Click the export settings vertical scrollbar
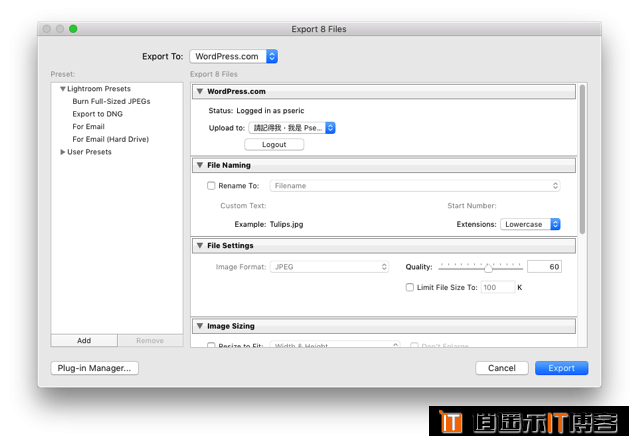Screen dimensions: 639x441 (x=582, y=159)
